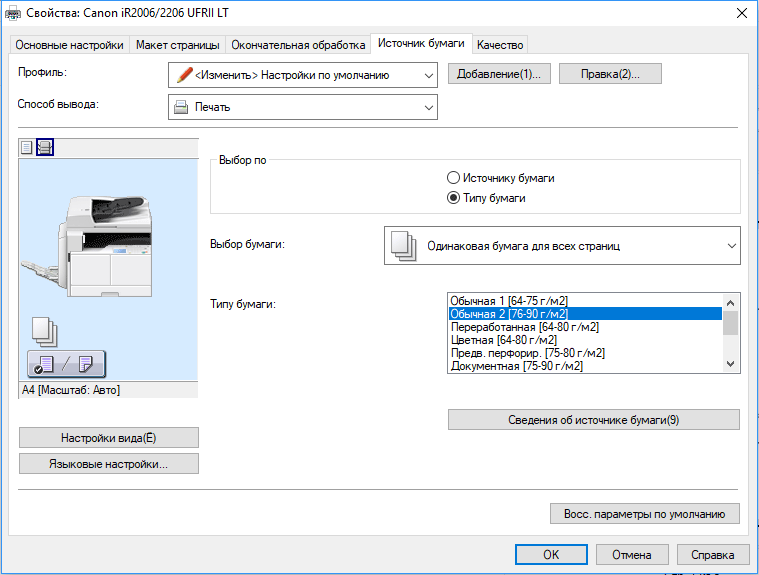Viewport: 759px width, 575px height.
Task: Click the 'Отмена' button
Action: coord(632,554)
